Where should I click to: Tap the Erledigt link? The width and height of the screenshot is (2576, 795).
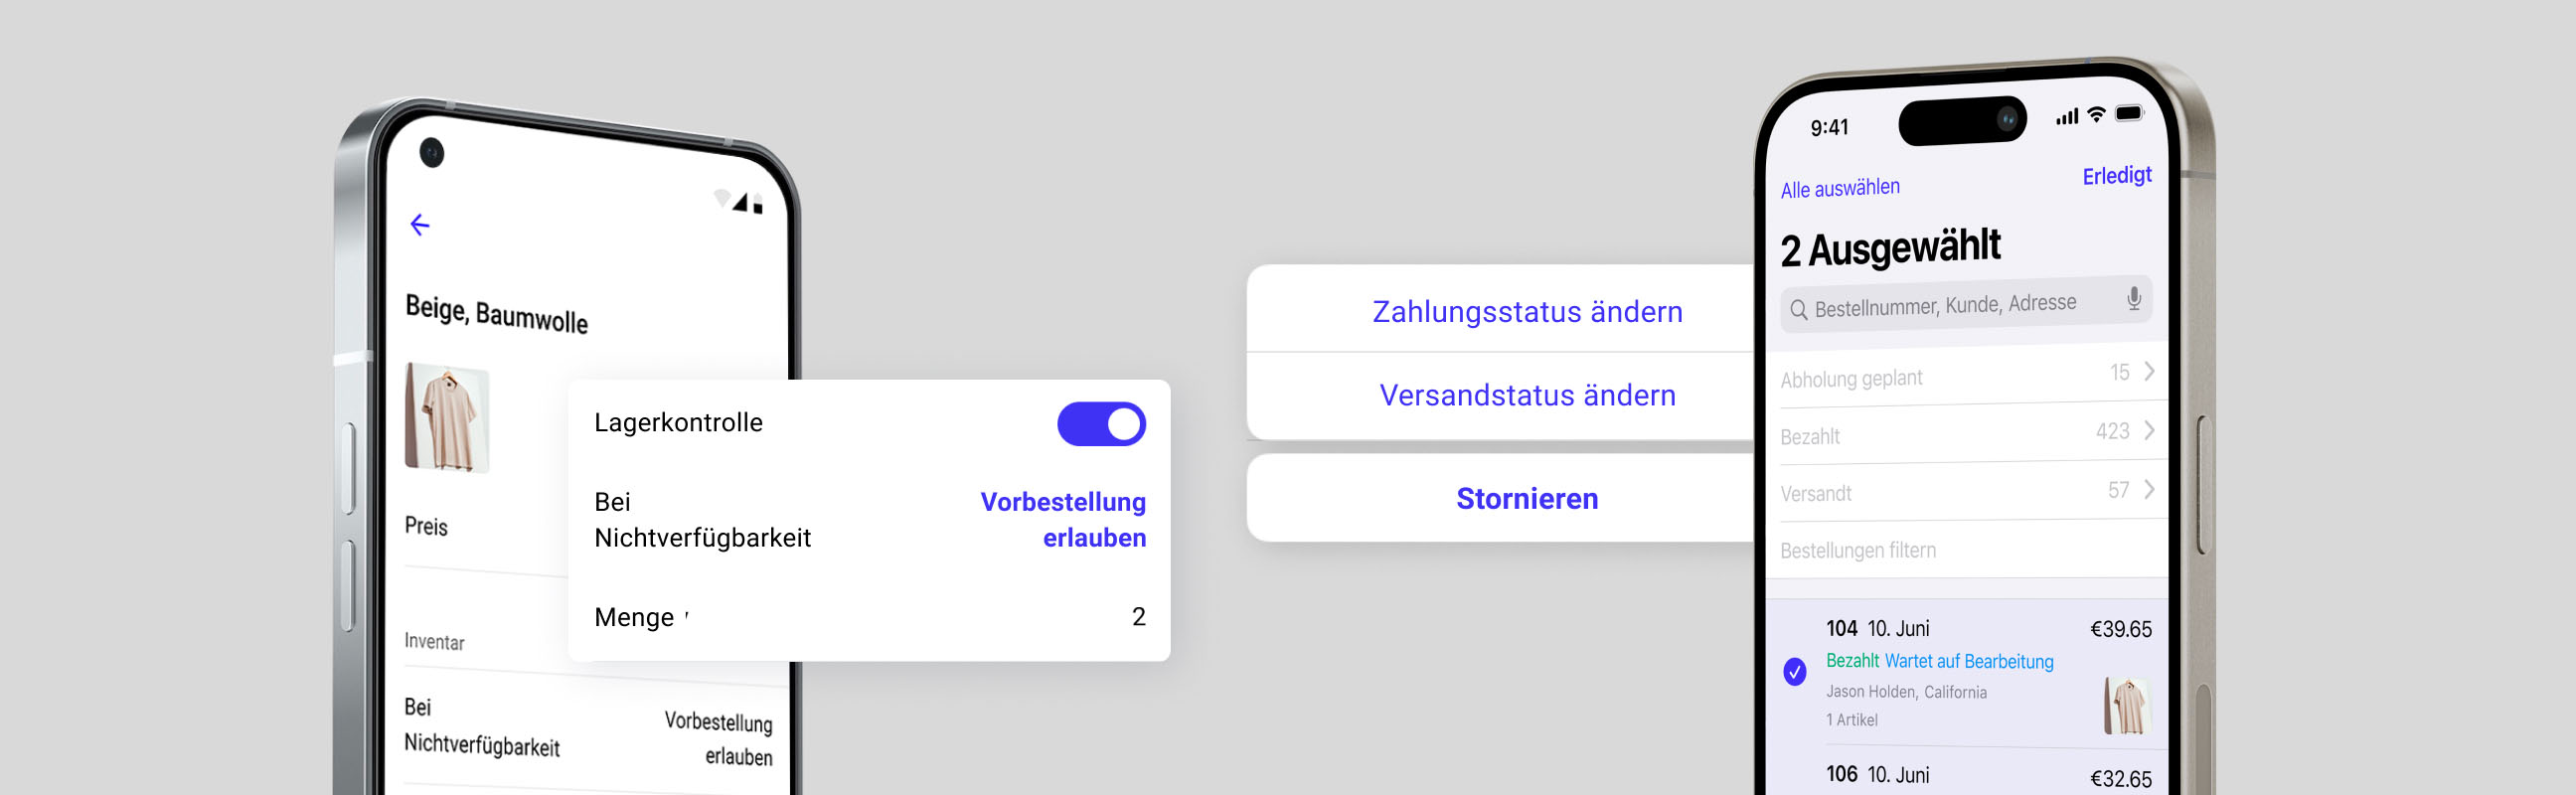pyautogui.click(x=2116, y=176)
